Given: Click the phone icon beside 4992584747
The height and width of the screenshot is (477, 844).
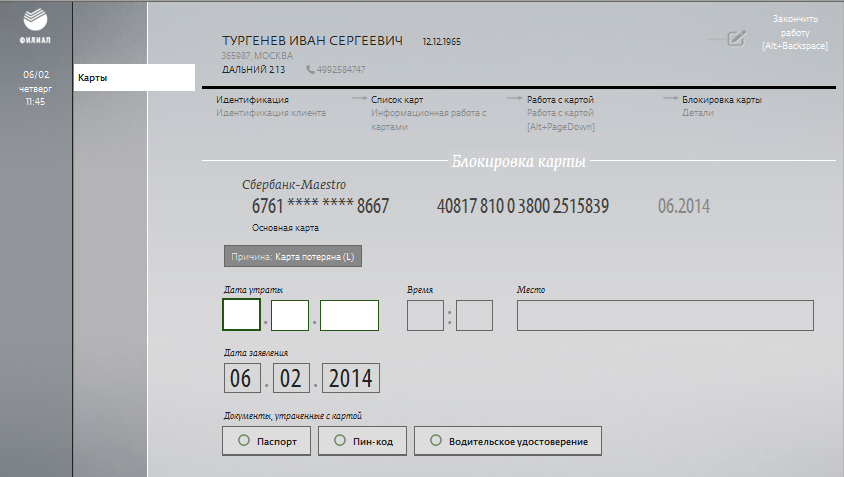Looking at the screenshot, I should tap(311, 69).
